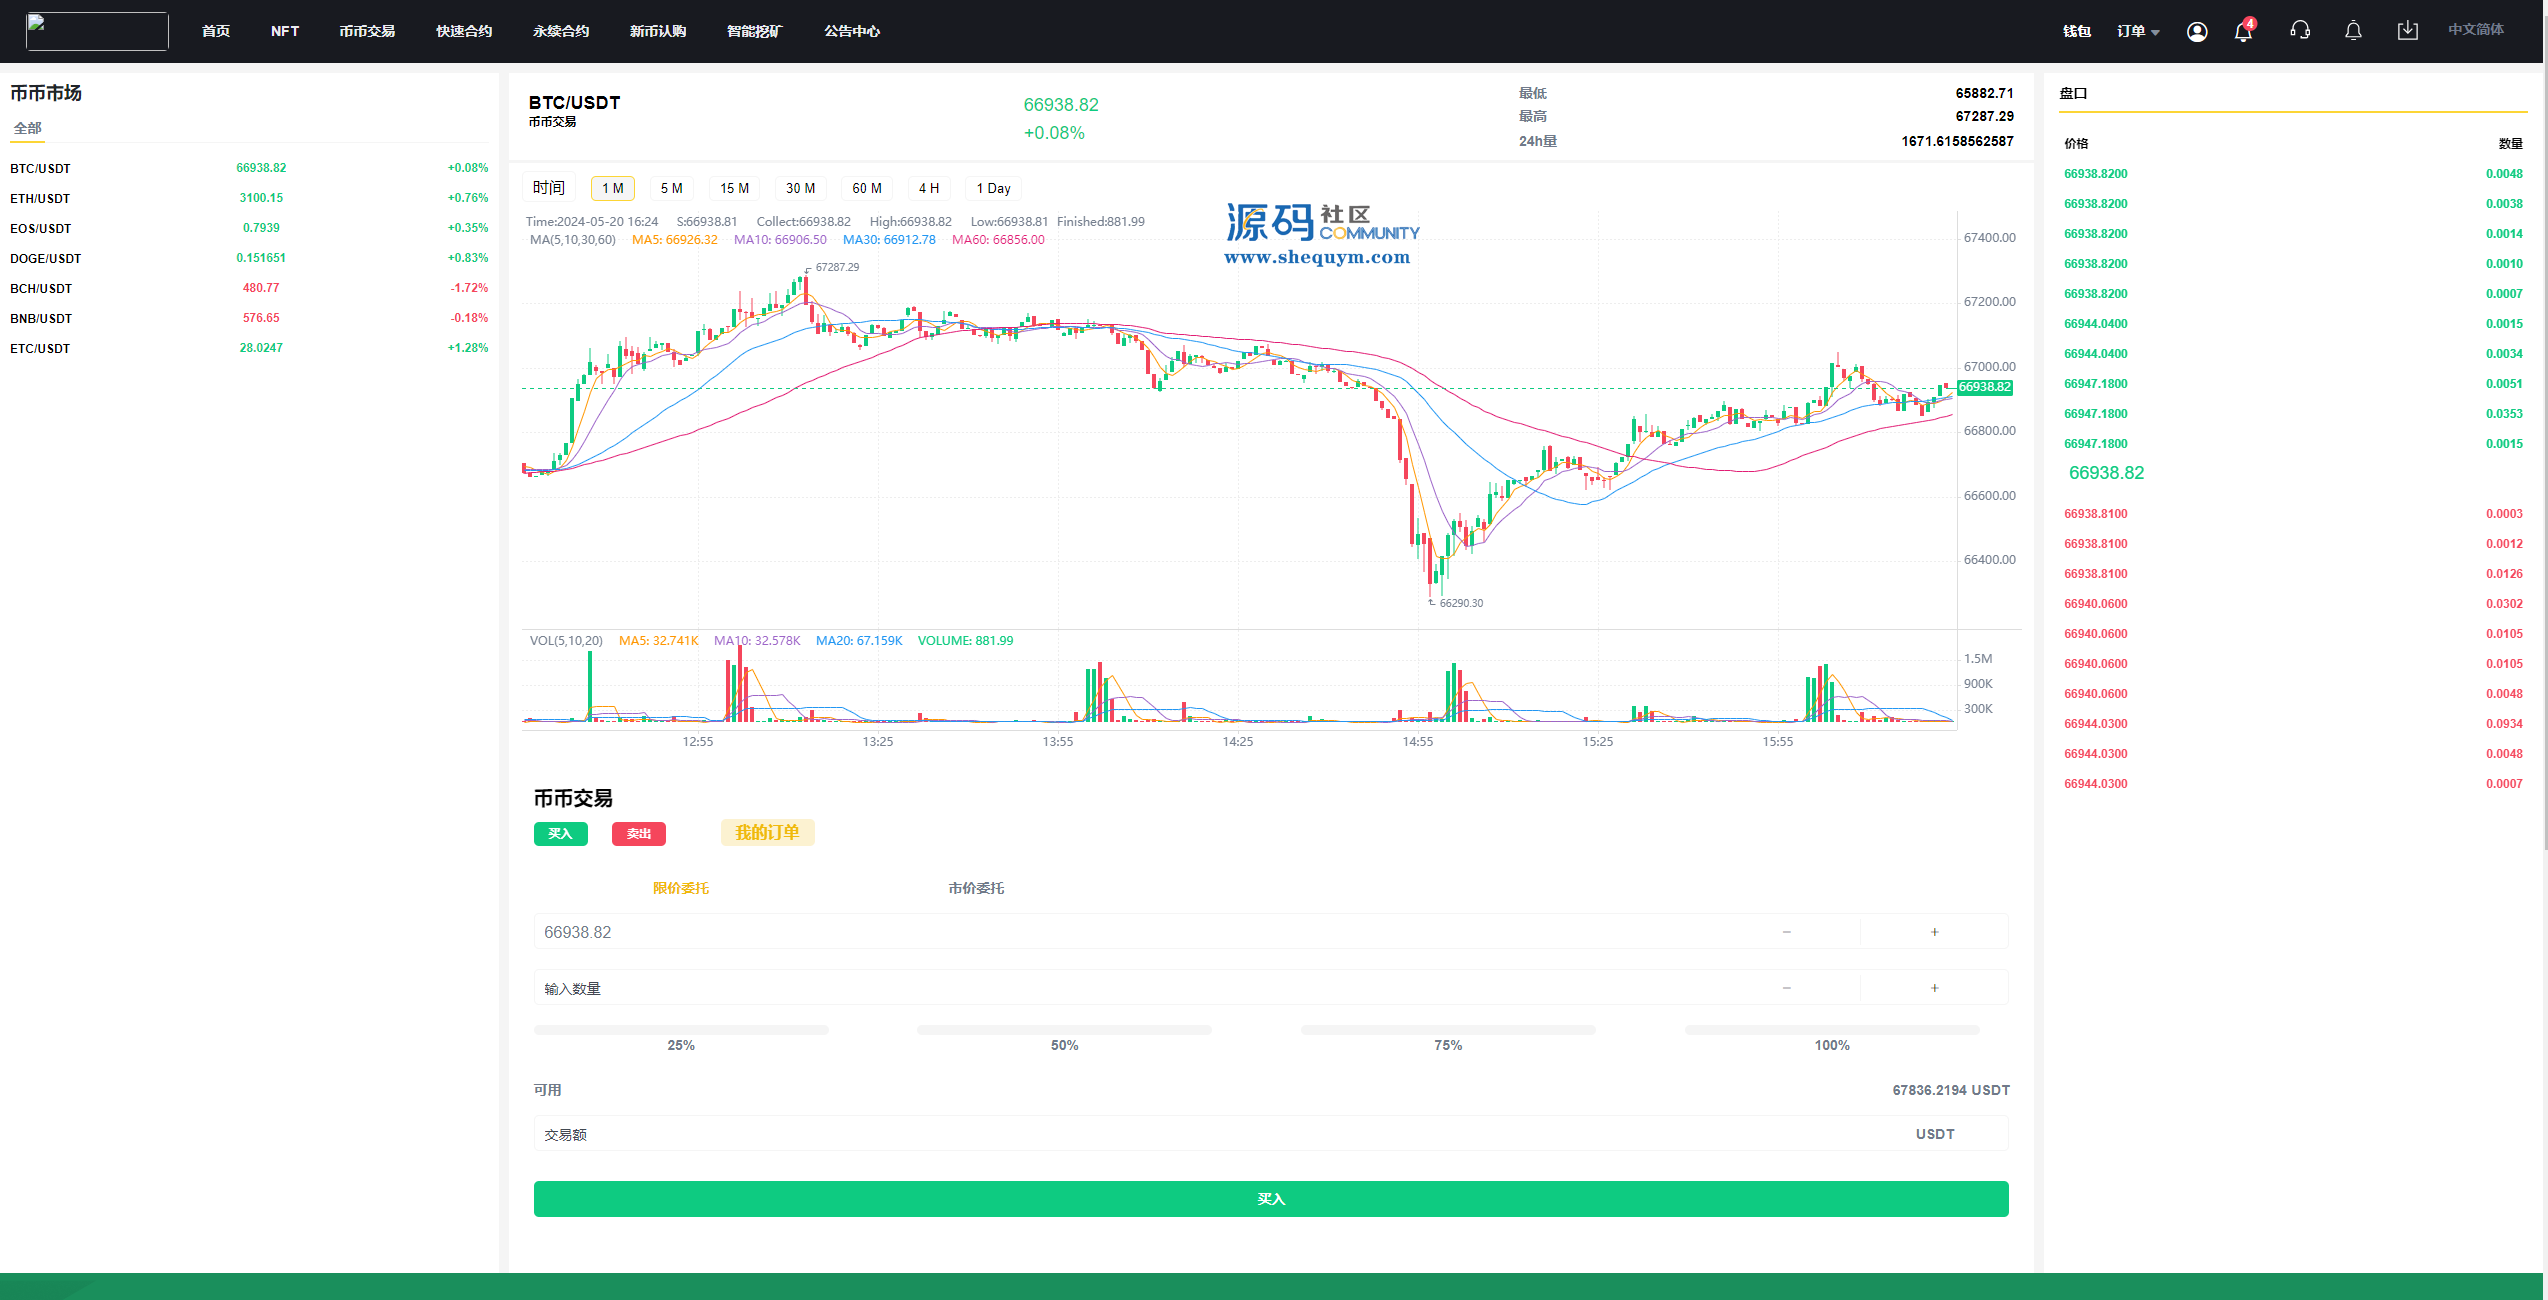Click the small green 买入 toggle button
2548x1300 pixels.
click(561, 833)
